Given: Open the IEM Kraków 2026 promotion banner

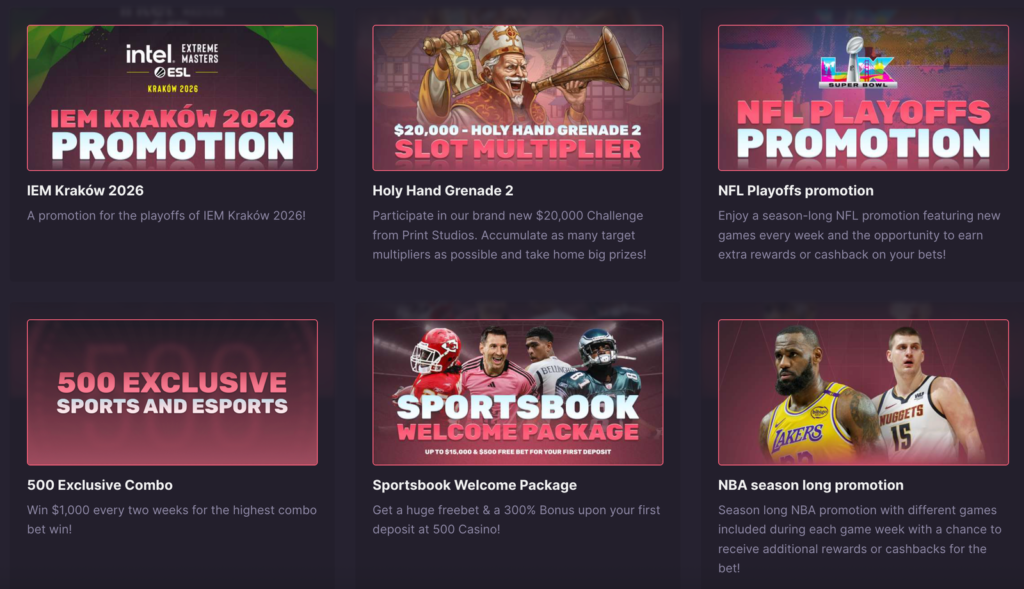Looking at the screenshot, I should 172,98.
